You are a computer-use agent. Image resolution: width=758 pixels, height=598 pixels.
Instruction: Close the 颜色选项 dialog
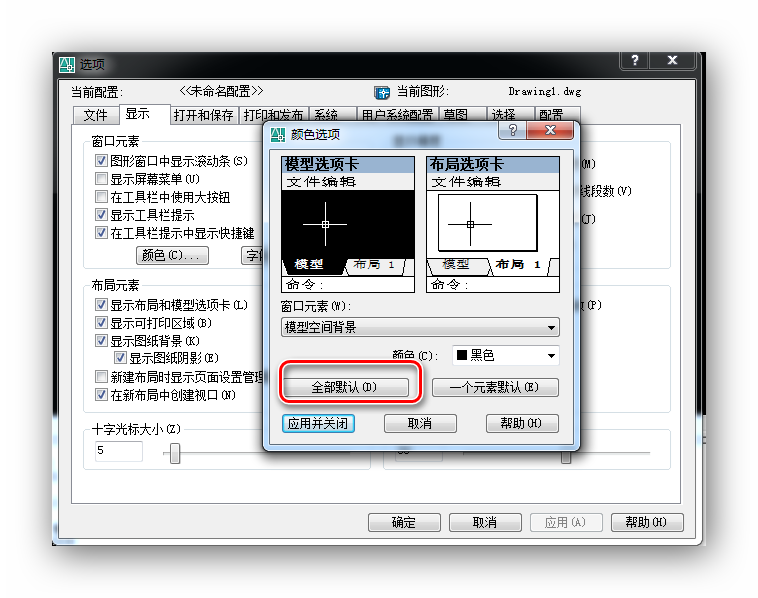click(x=550, y=130)
